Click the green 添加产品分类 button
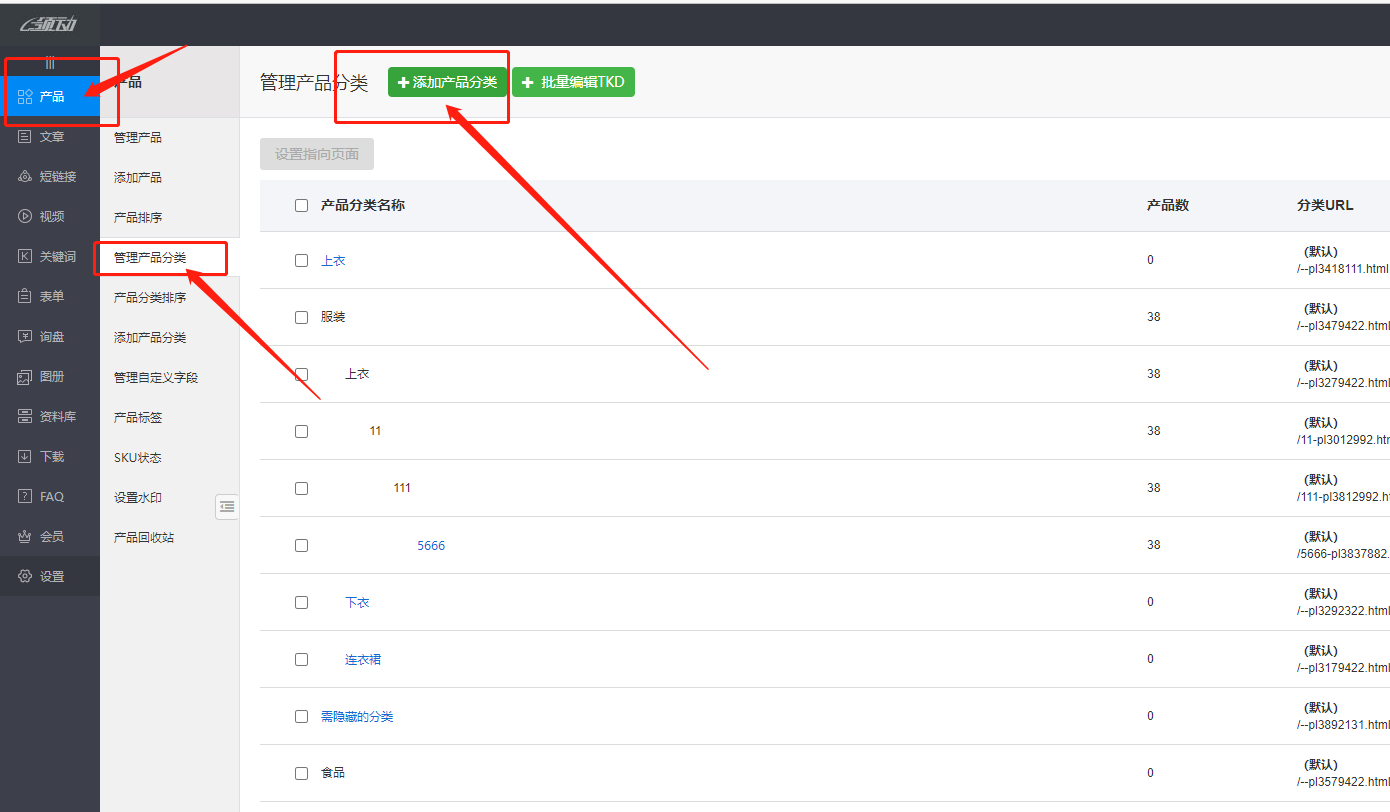 [x=447, y=82]
